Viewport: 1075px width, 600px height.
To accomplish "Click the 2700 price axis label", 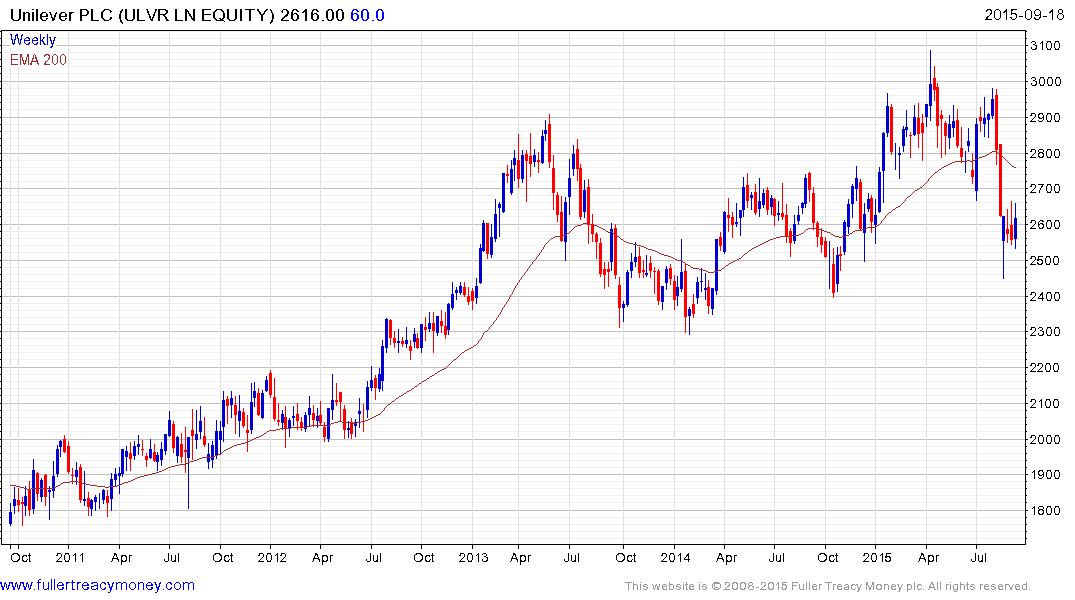I will [1046, 189].
